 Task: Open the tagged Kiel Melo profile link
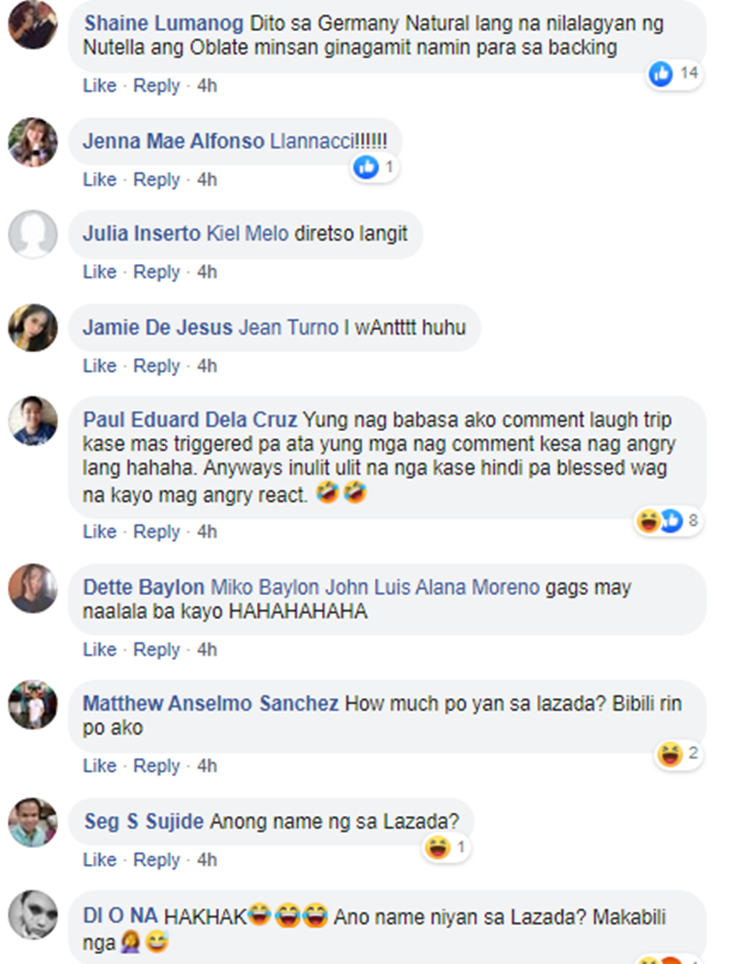[x=247, y=234]
